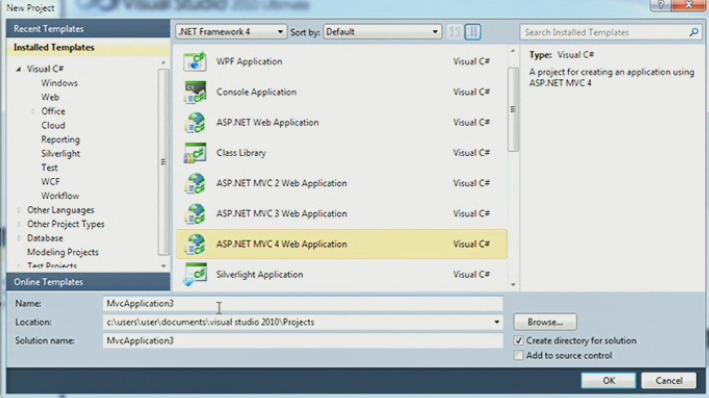The width and height of the screenshot is (709, 398).
Task: Select the Console Application template name
Action: pyautogui.click(x=256, y=92)
